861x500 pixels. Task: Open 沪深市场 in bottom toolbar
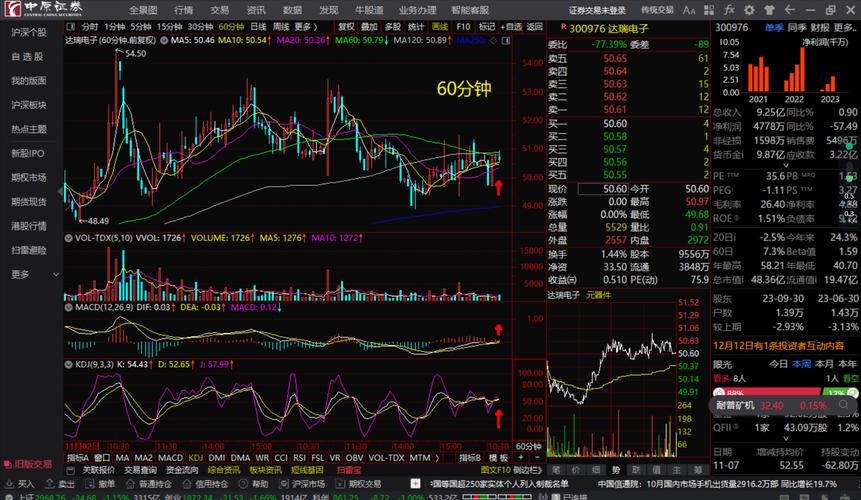pos(303,484)
